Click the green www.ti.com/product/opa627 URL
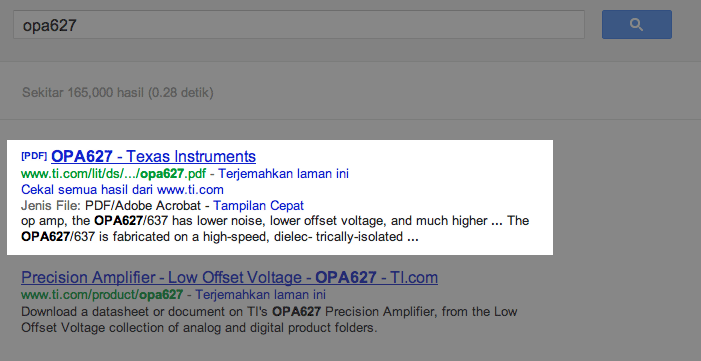 [x=102, y=294]
